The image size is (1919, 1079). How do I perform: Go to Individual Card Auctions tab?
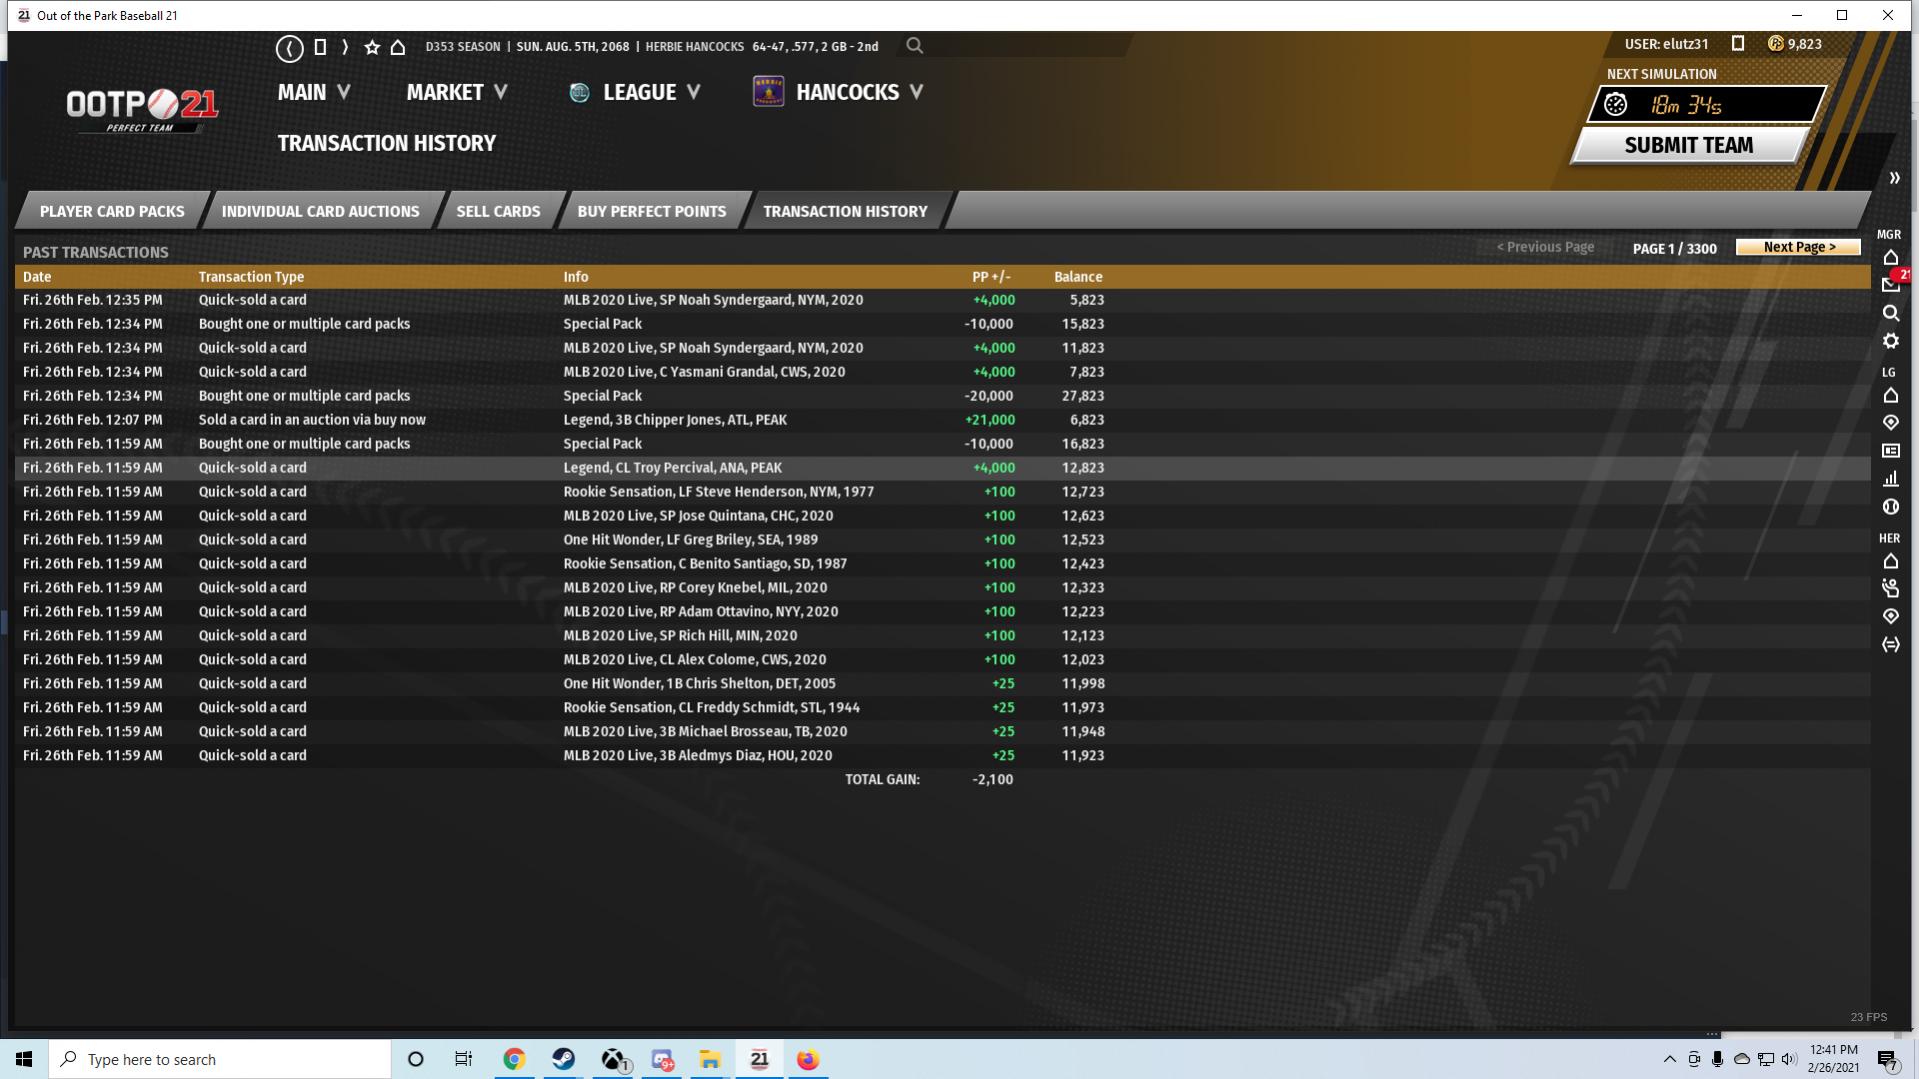320,211
